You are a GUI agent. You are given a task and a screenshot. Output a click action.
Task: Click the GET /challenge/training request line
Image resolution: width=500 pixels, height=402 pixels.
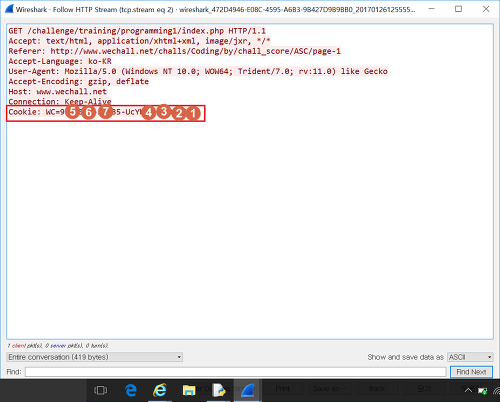pyautogui.click(x=137, y=31)
